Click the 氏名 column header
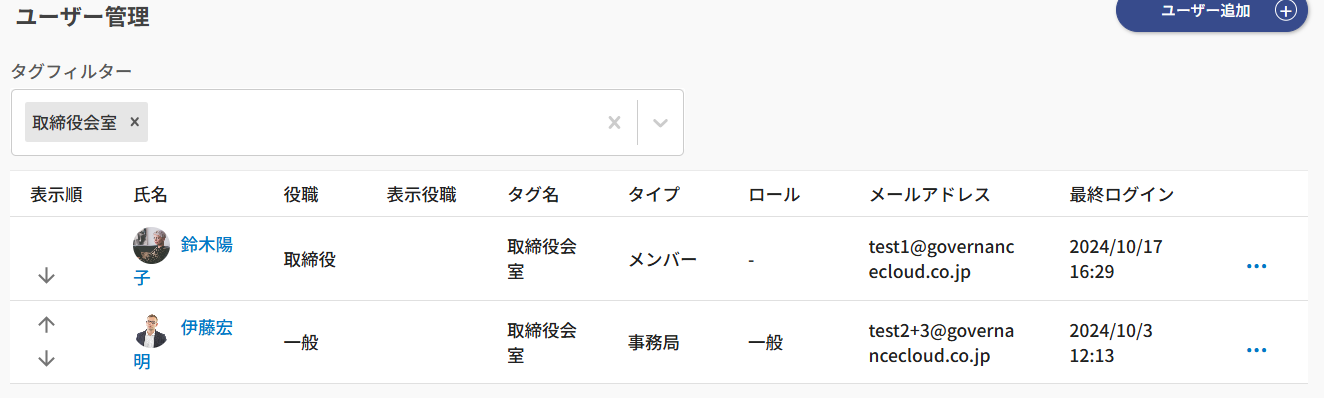Screen dimensions: 1324x398 tap(150, 194)
